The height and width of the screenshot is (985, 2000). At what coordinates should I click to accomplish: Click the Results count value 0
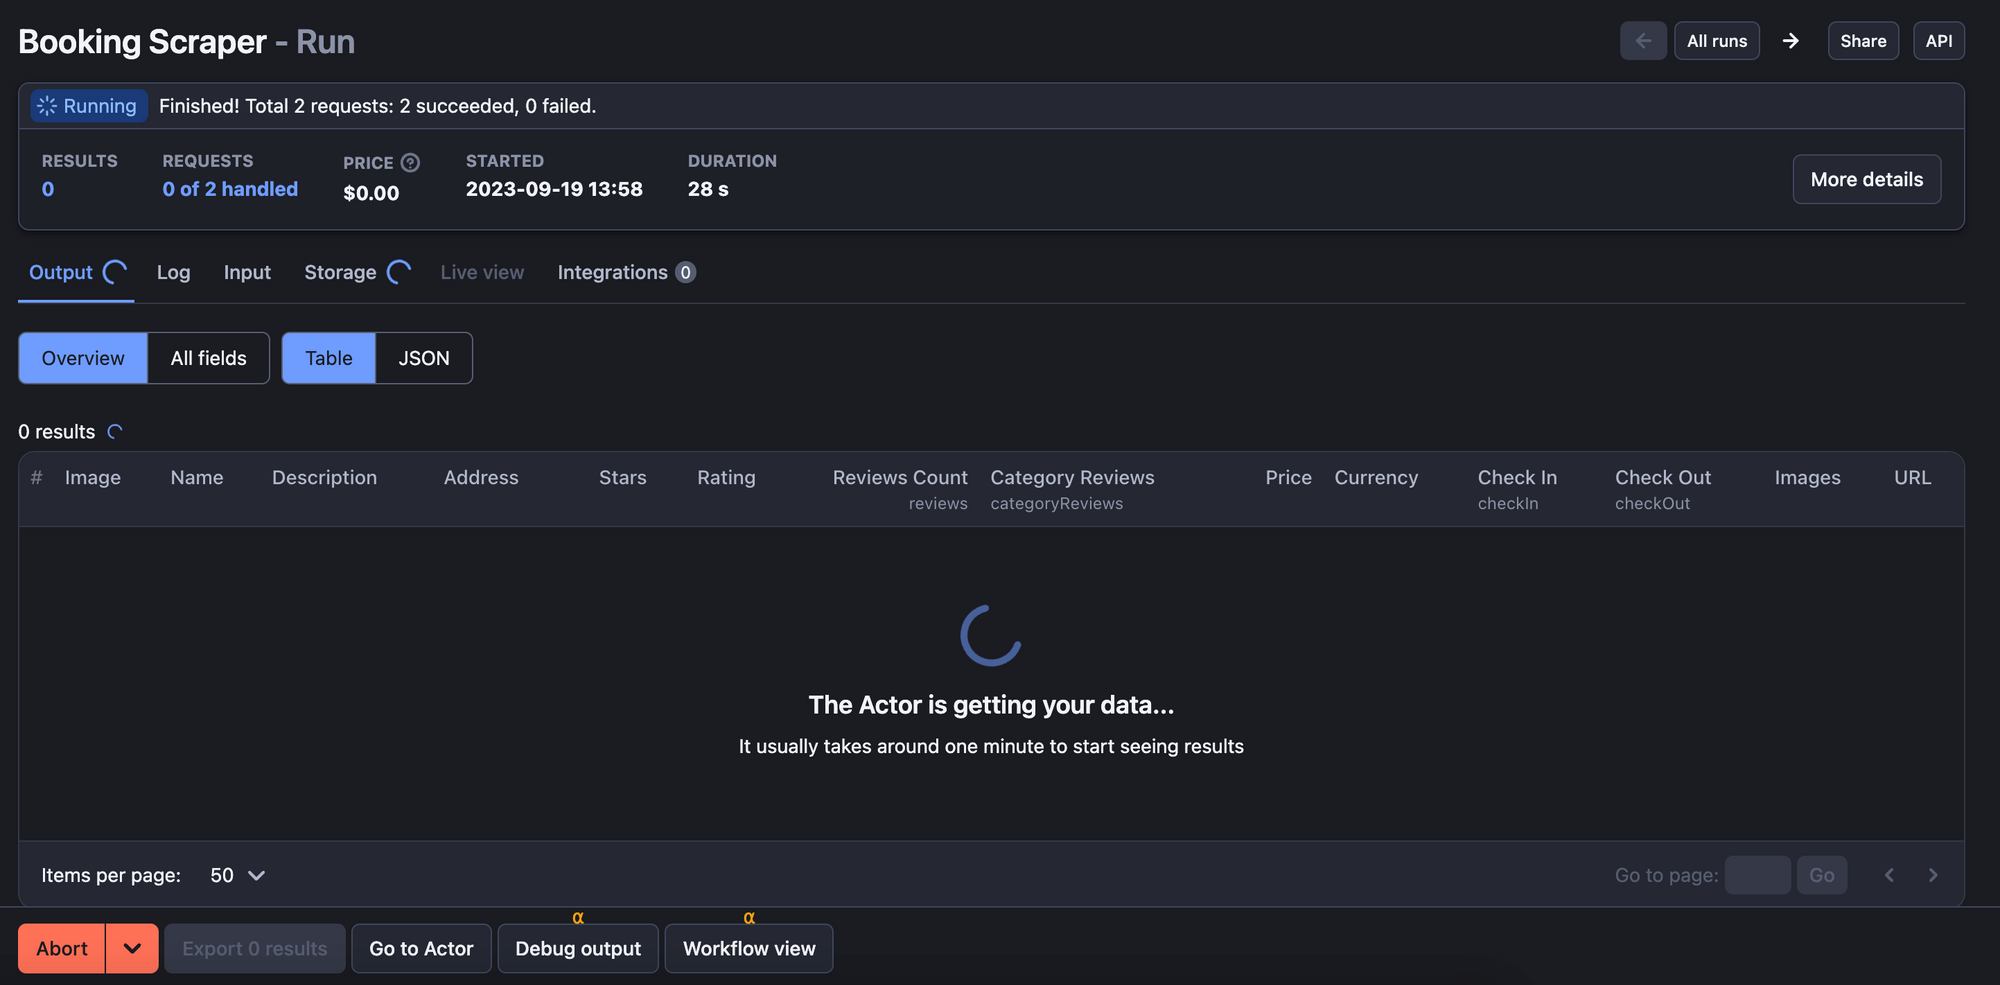tap(48, 189)
